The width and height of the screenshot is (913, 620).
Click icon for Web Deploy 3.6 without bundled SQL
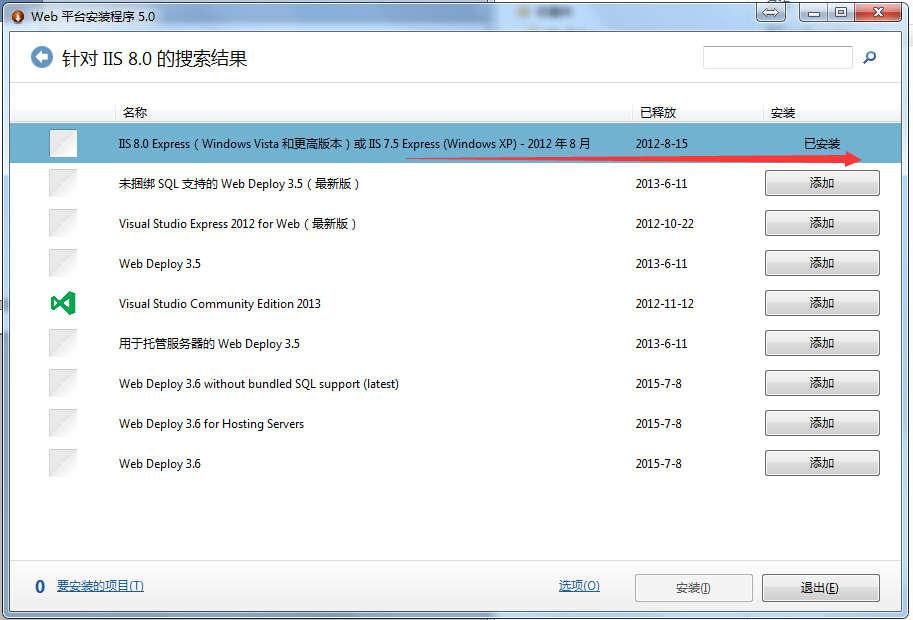(x=63, y=383)
